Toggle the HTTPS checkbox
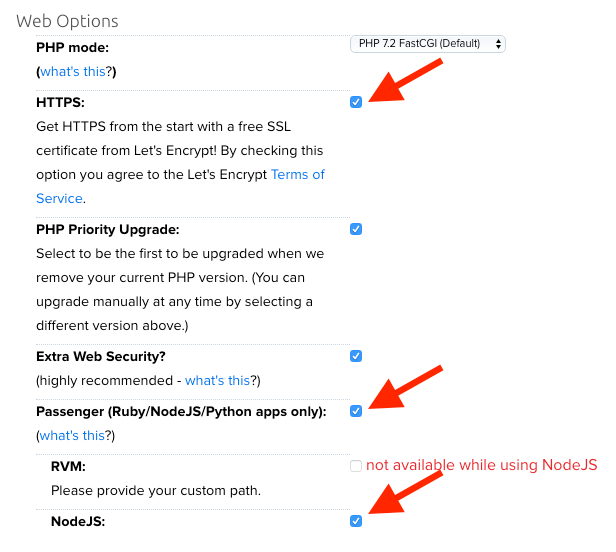This screenshot has height=552, width=616. coord(356,102)
